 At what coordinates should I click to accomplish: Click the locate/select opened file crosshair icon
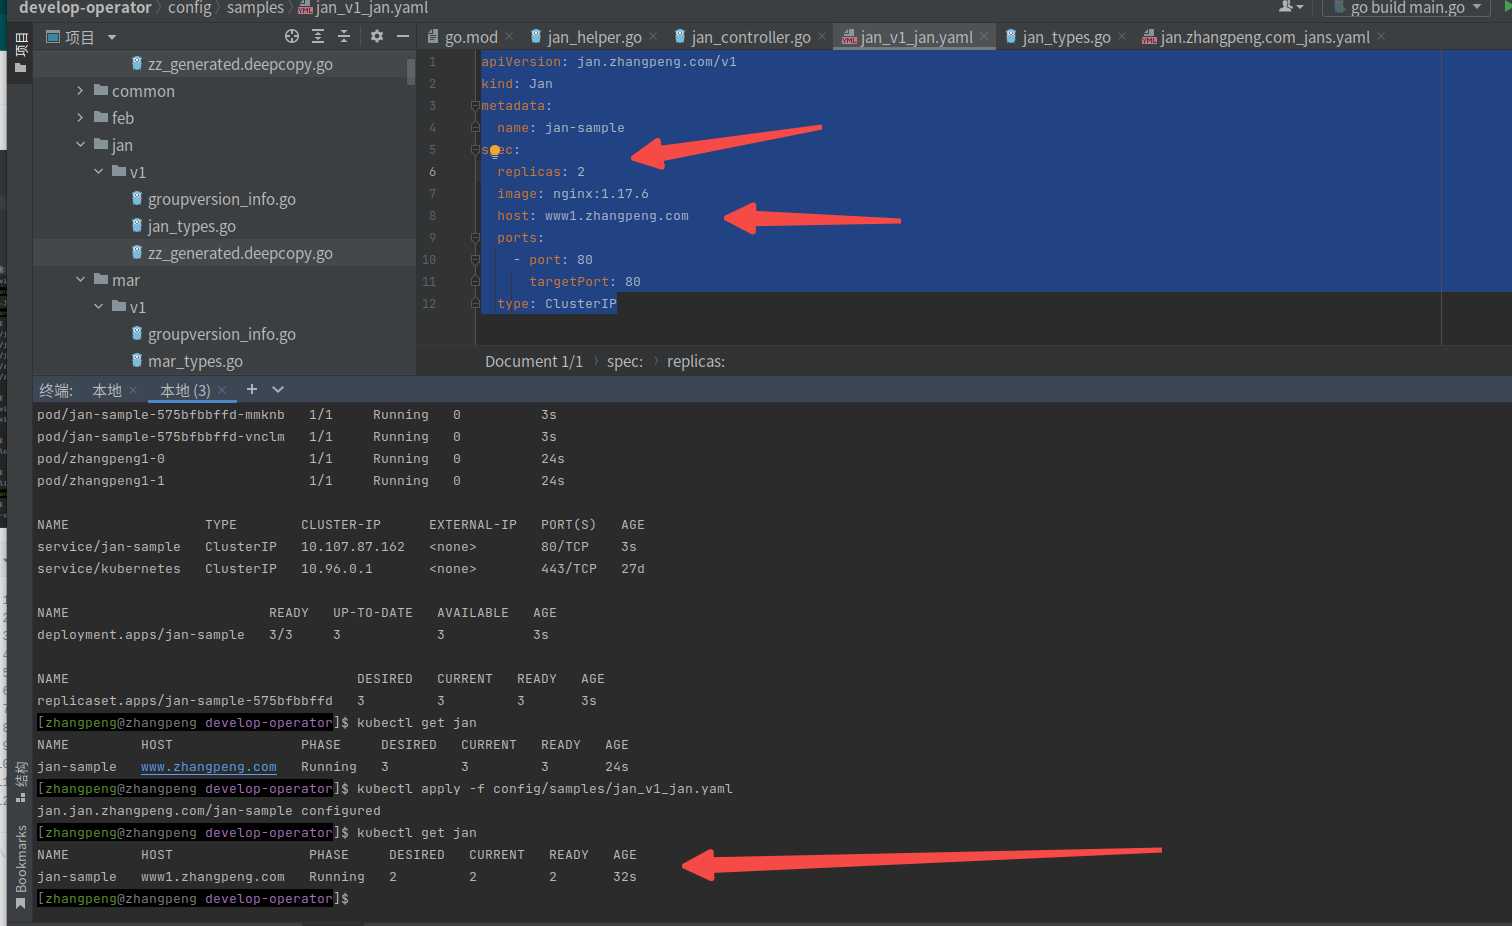pos(292,37)
